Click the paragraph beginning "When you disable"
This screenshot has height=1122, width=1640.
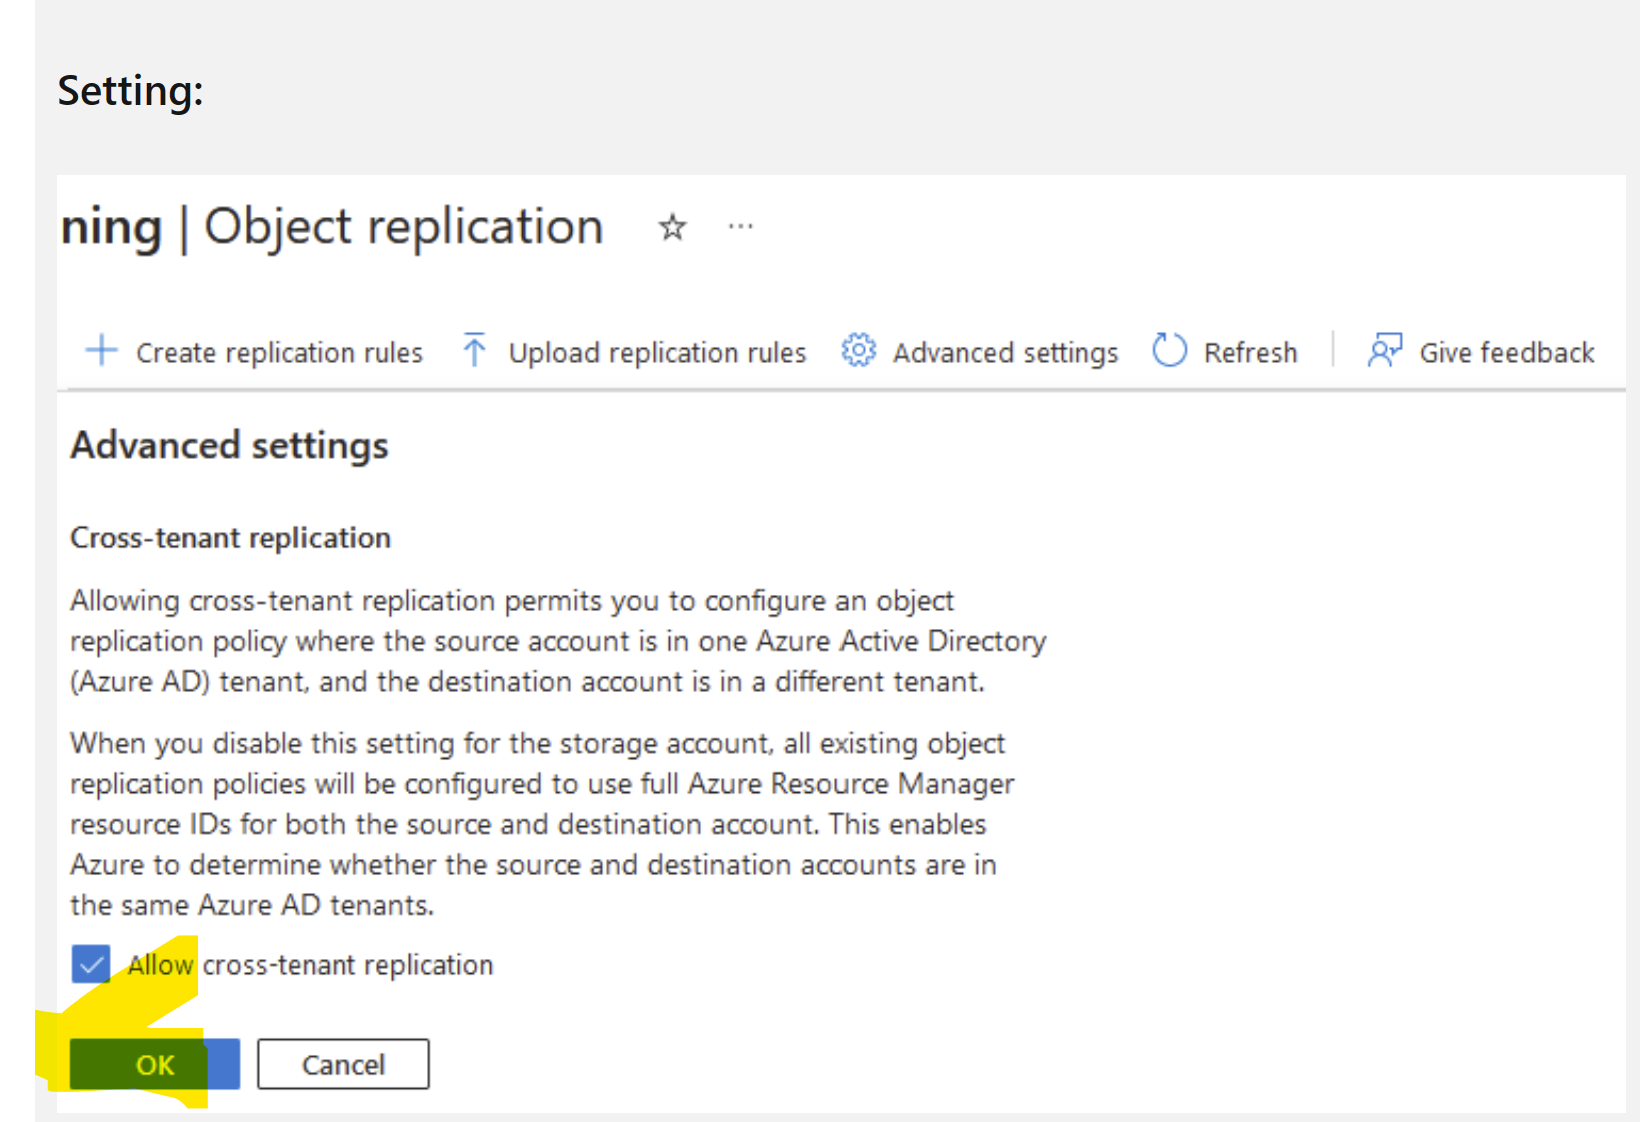[540, 824]
